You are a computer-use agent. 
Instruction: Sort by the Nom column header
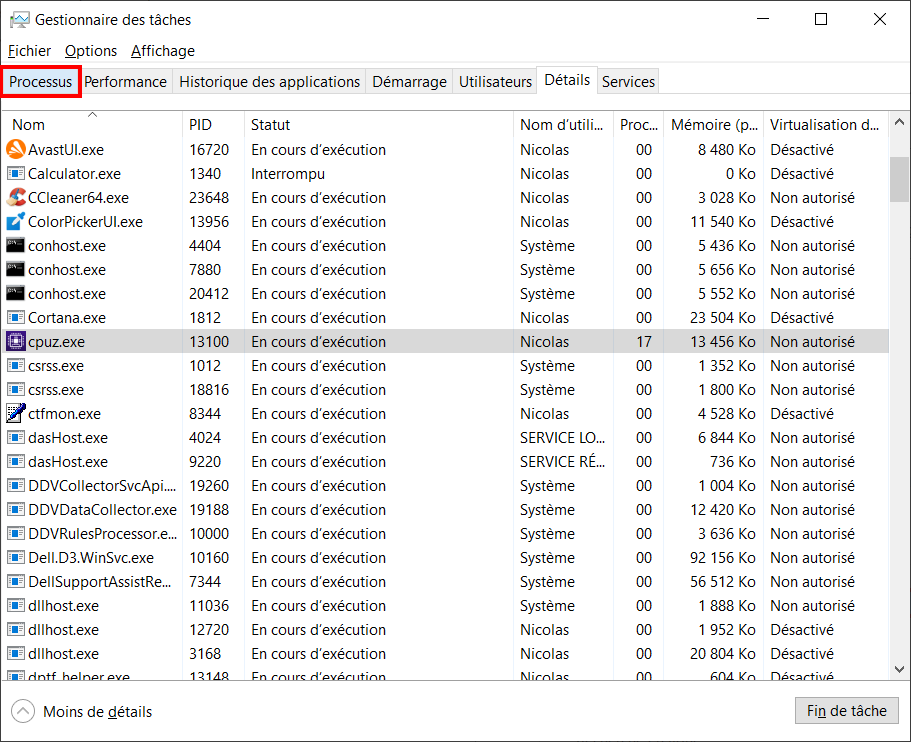[92, 124]
